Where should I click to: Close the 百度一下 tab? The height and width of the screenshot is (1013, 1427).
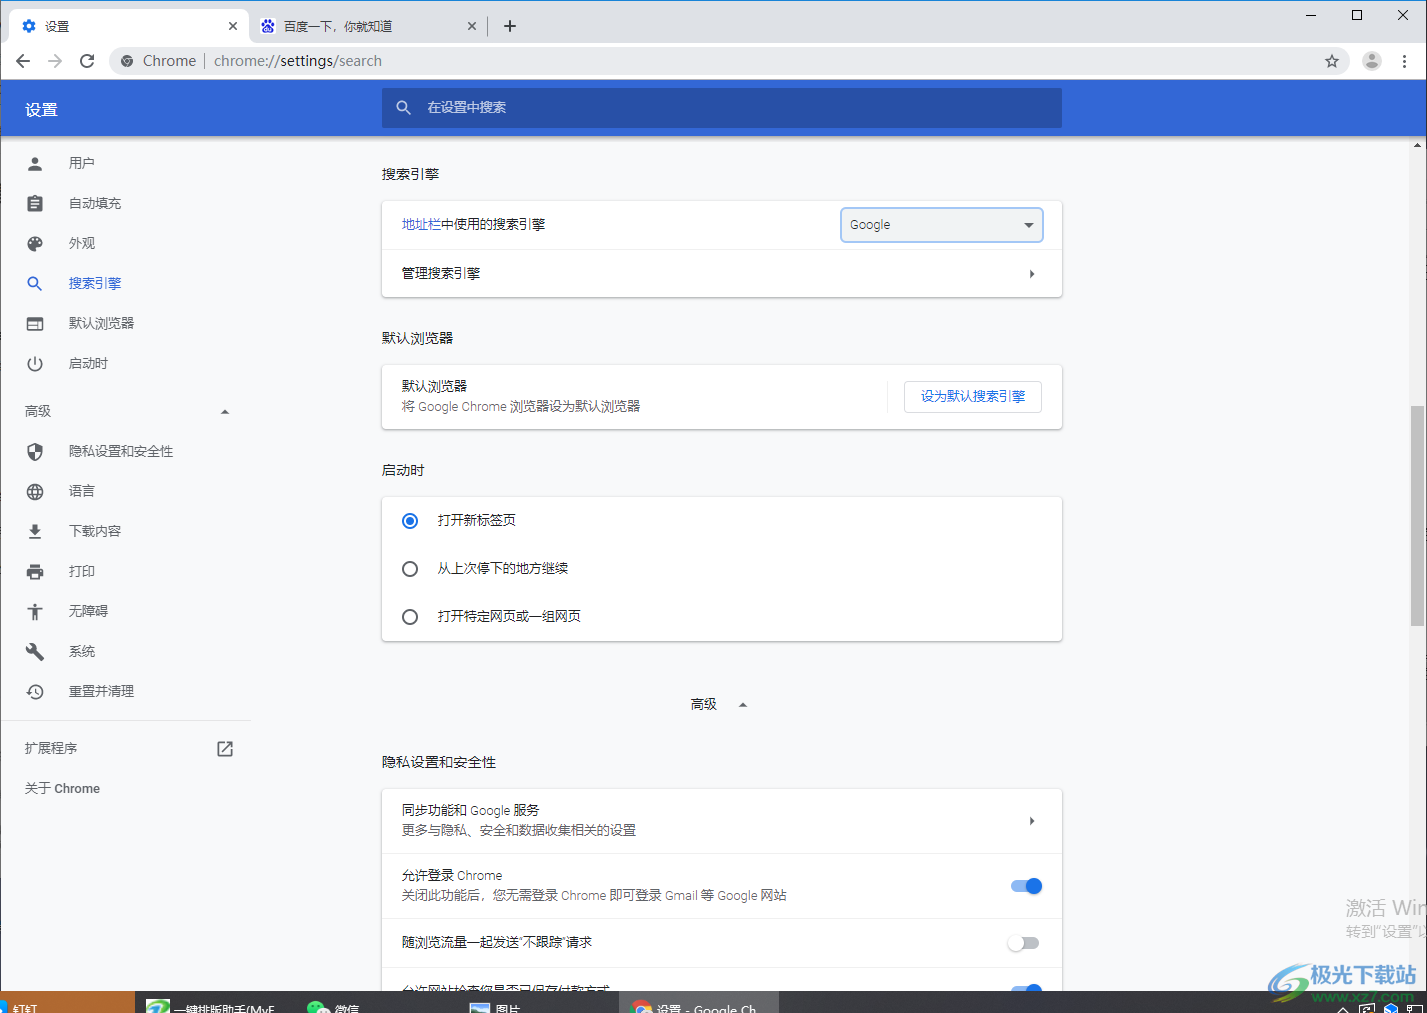tap(472, 26)
